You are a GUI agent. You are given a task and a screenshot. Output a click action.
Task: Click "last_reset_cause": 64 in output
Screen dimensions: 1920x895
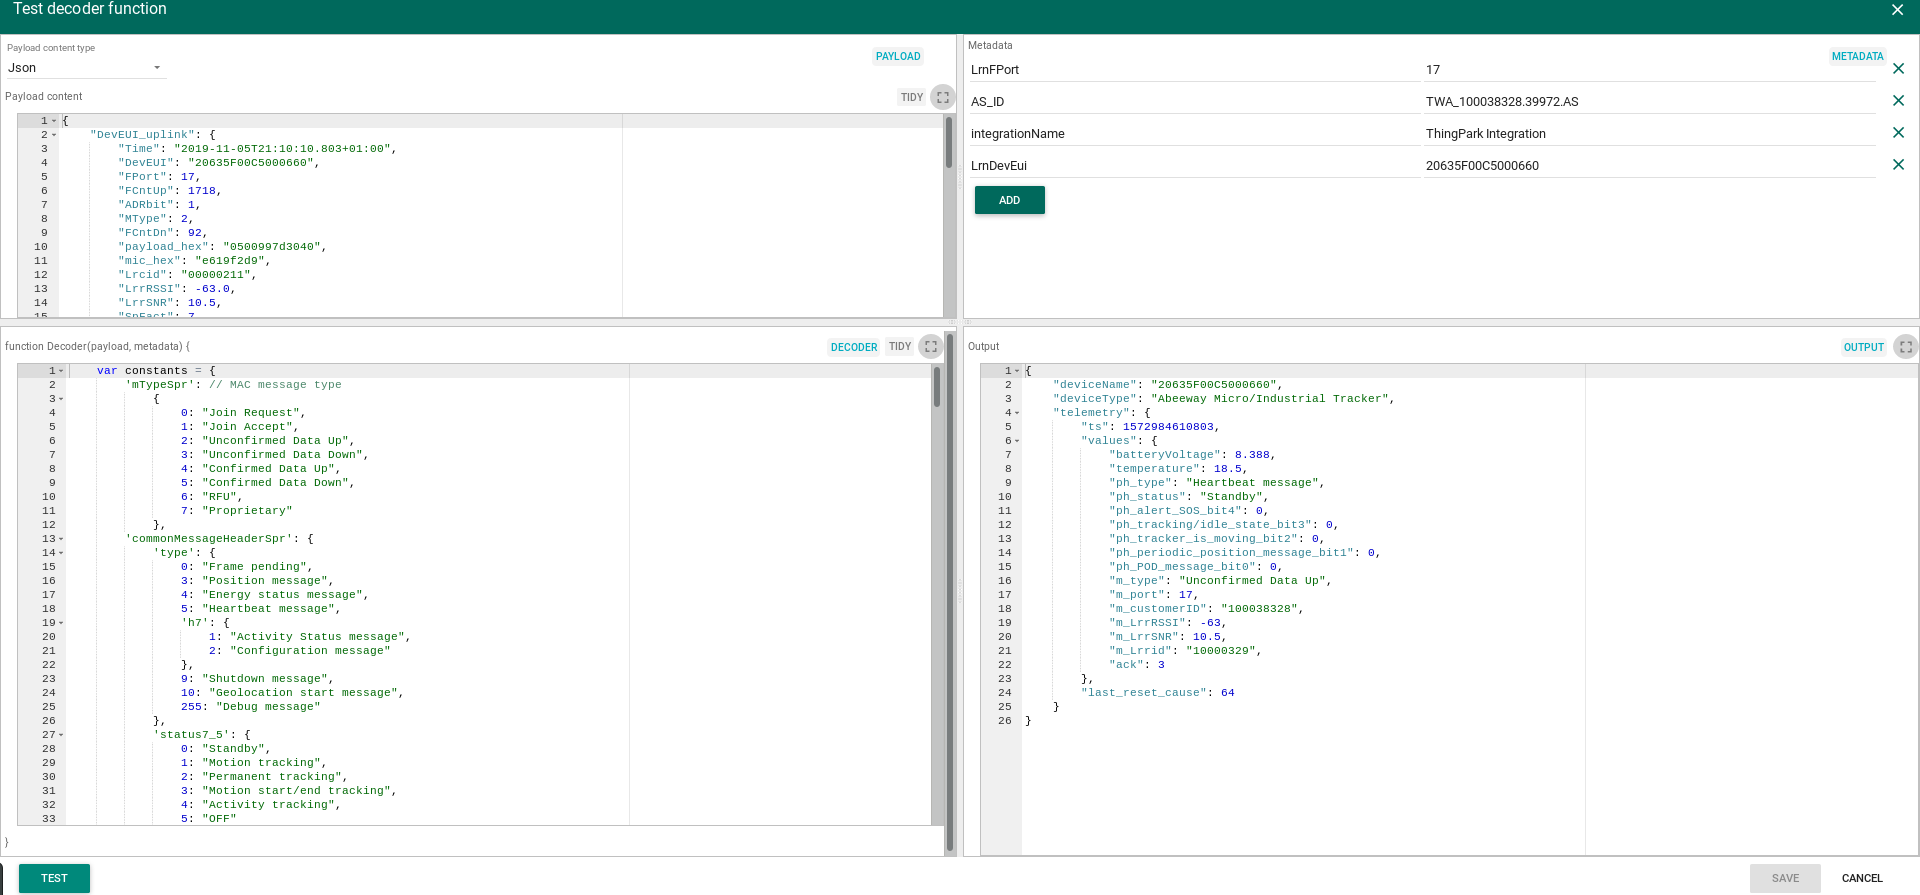point(1157,693)
